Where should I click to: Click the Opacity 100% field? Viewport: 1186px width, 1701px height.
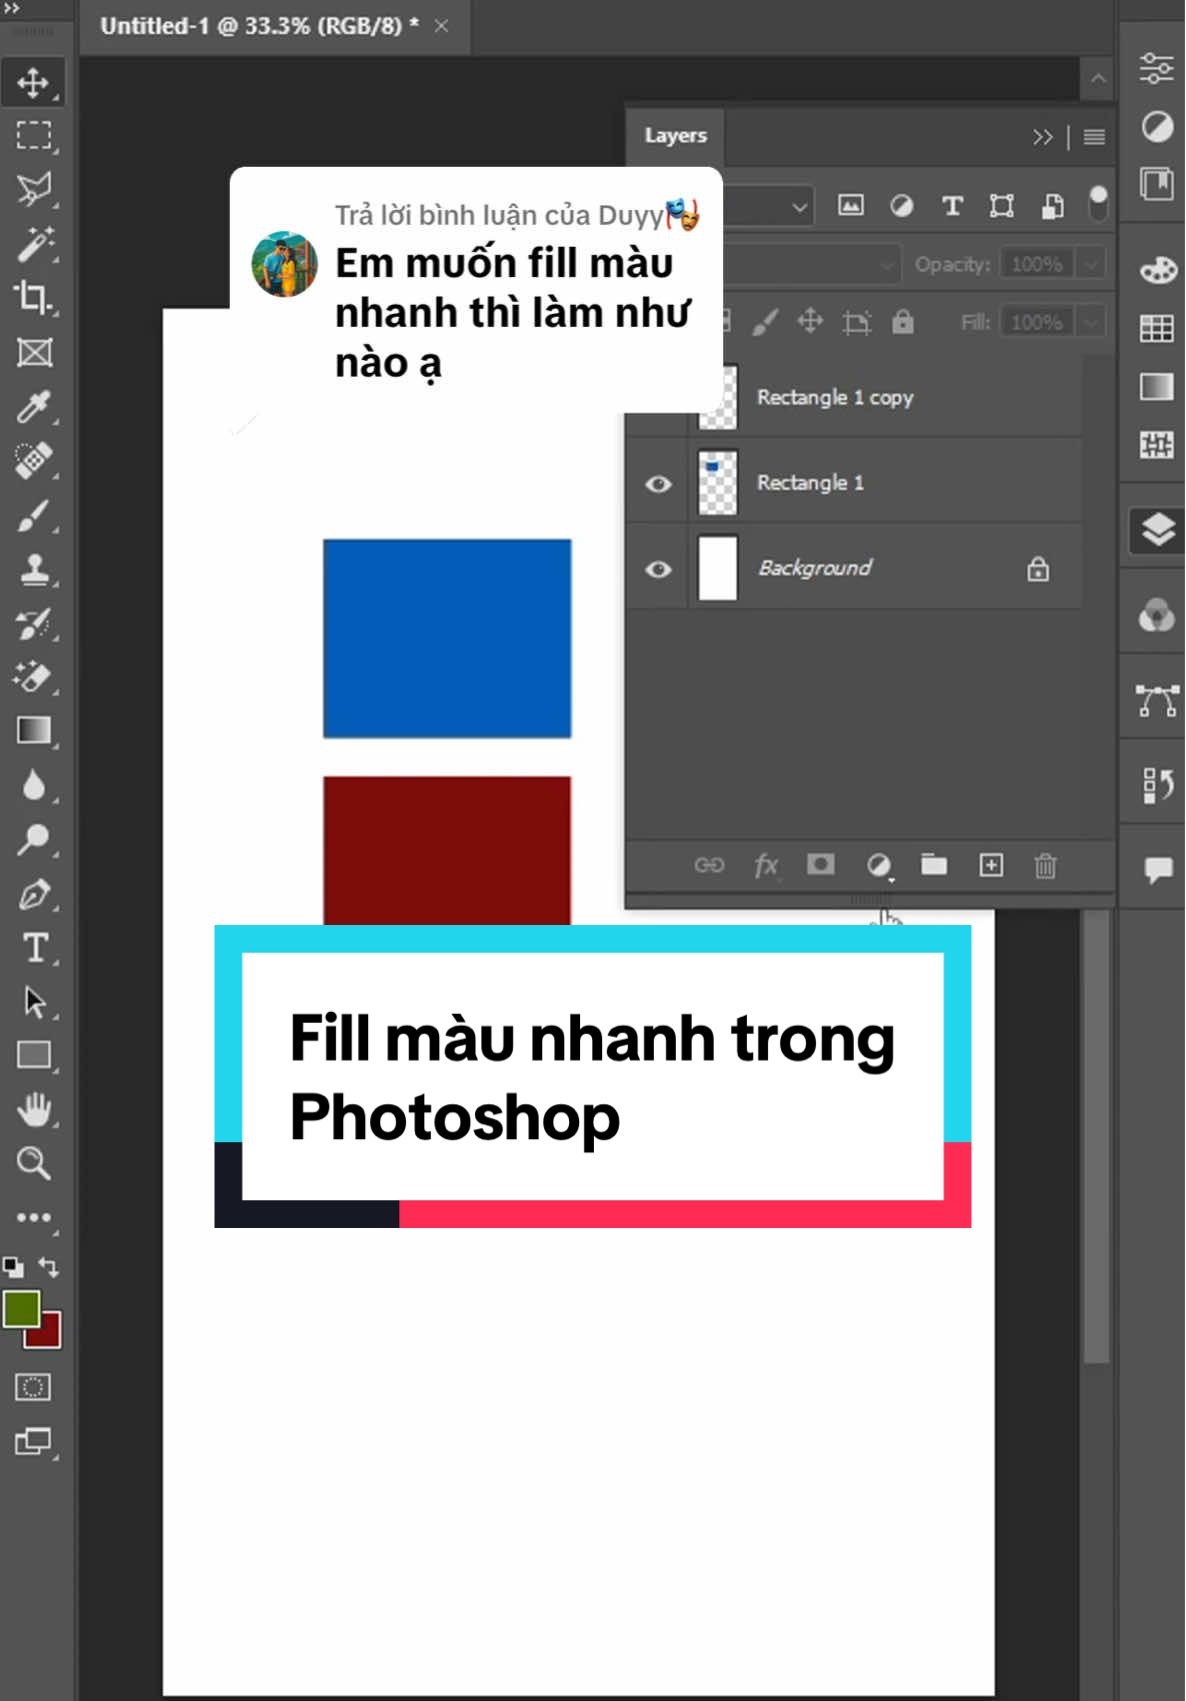pos(1036,265)
